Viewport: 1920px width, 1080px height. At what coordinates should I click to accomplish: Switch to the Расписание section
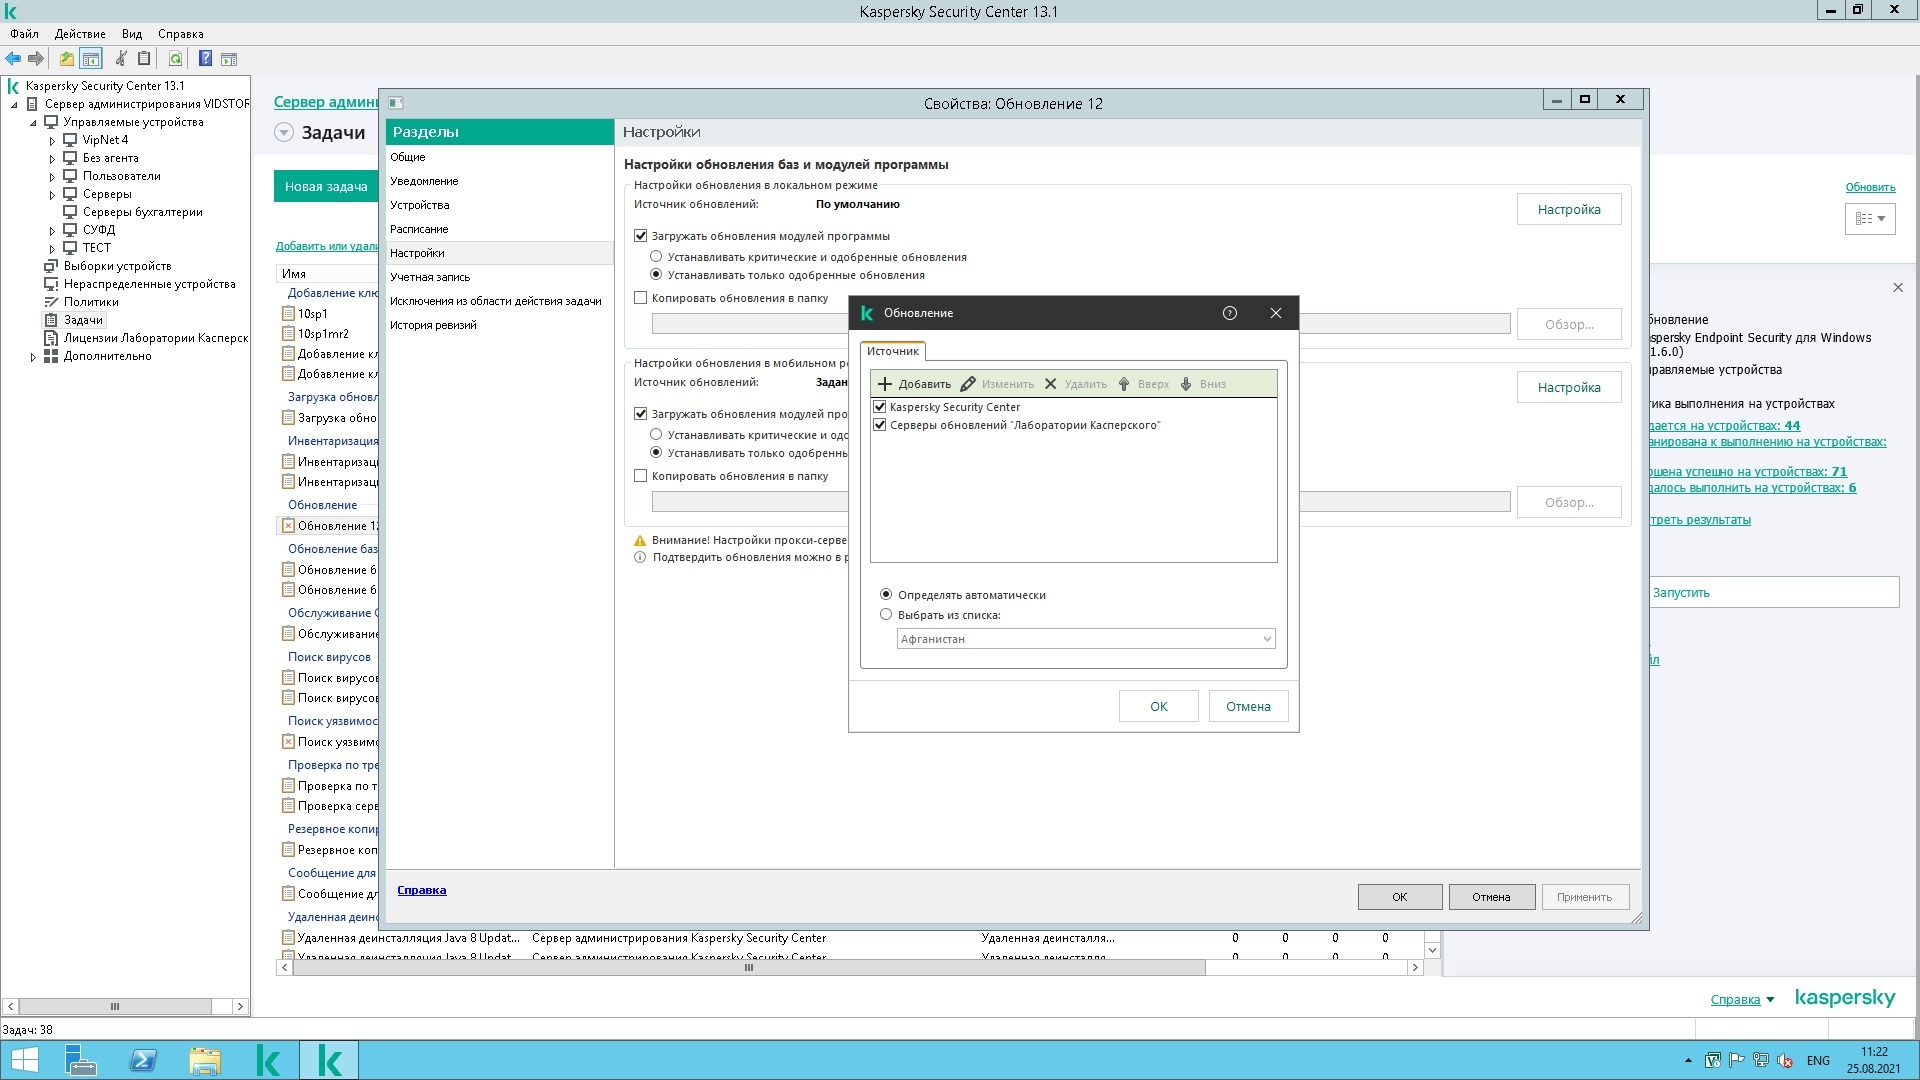tap(419, 229)
